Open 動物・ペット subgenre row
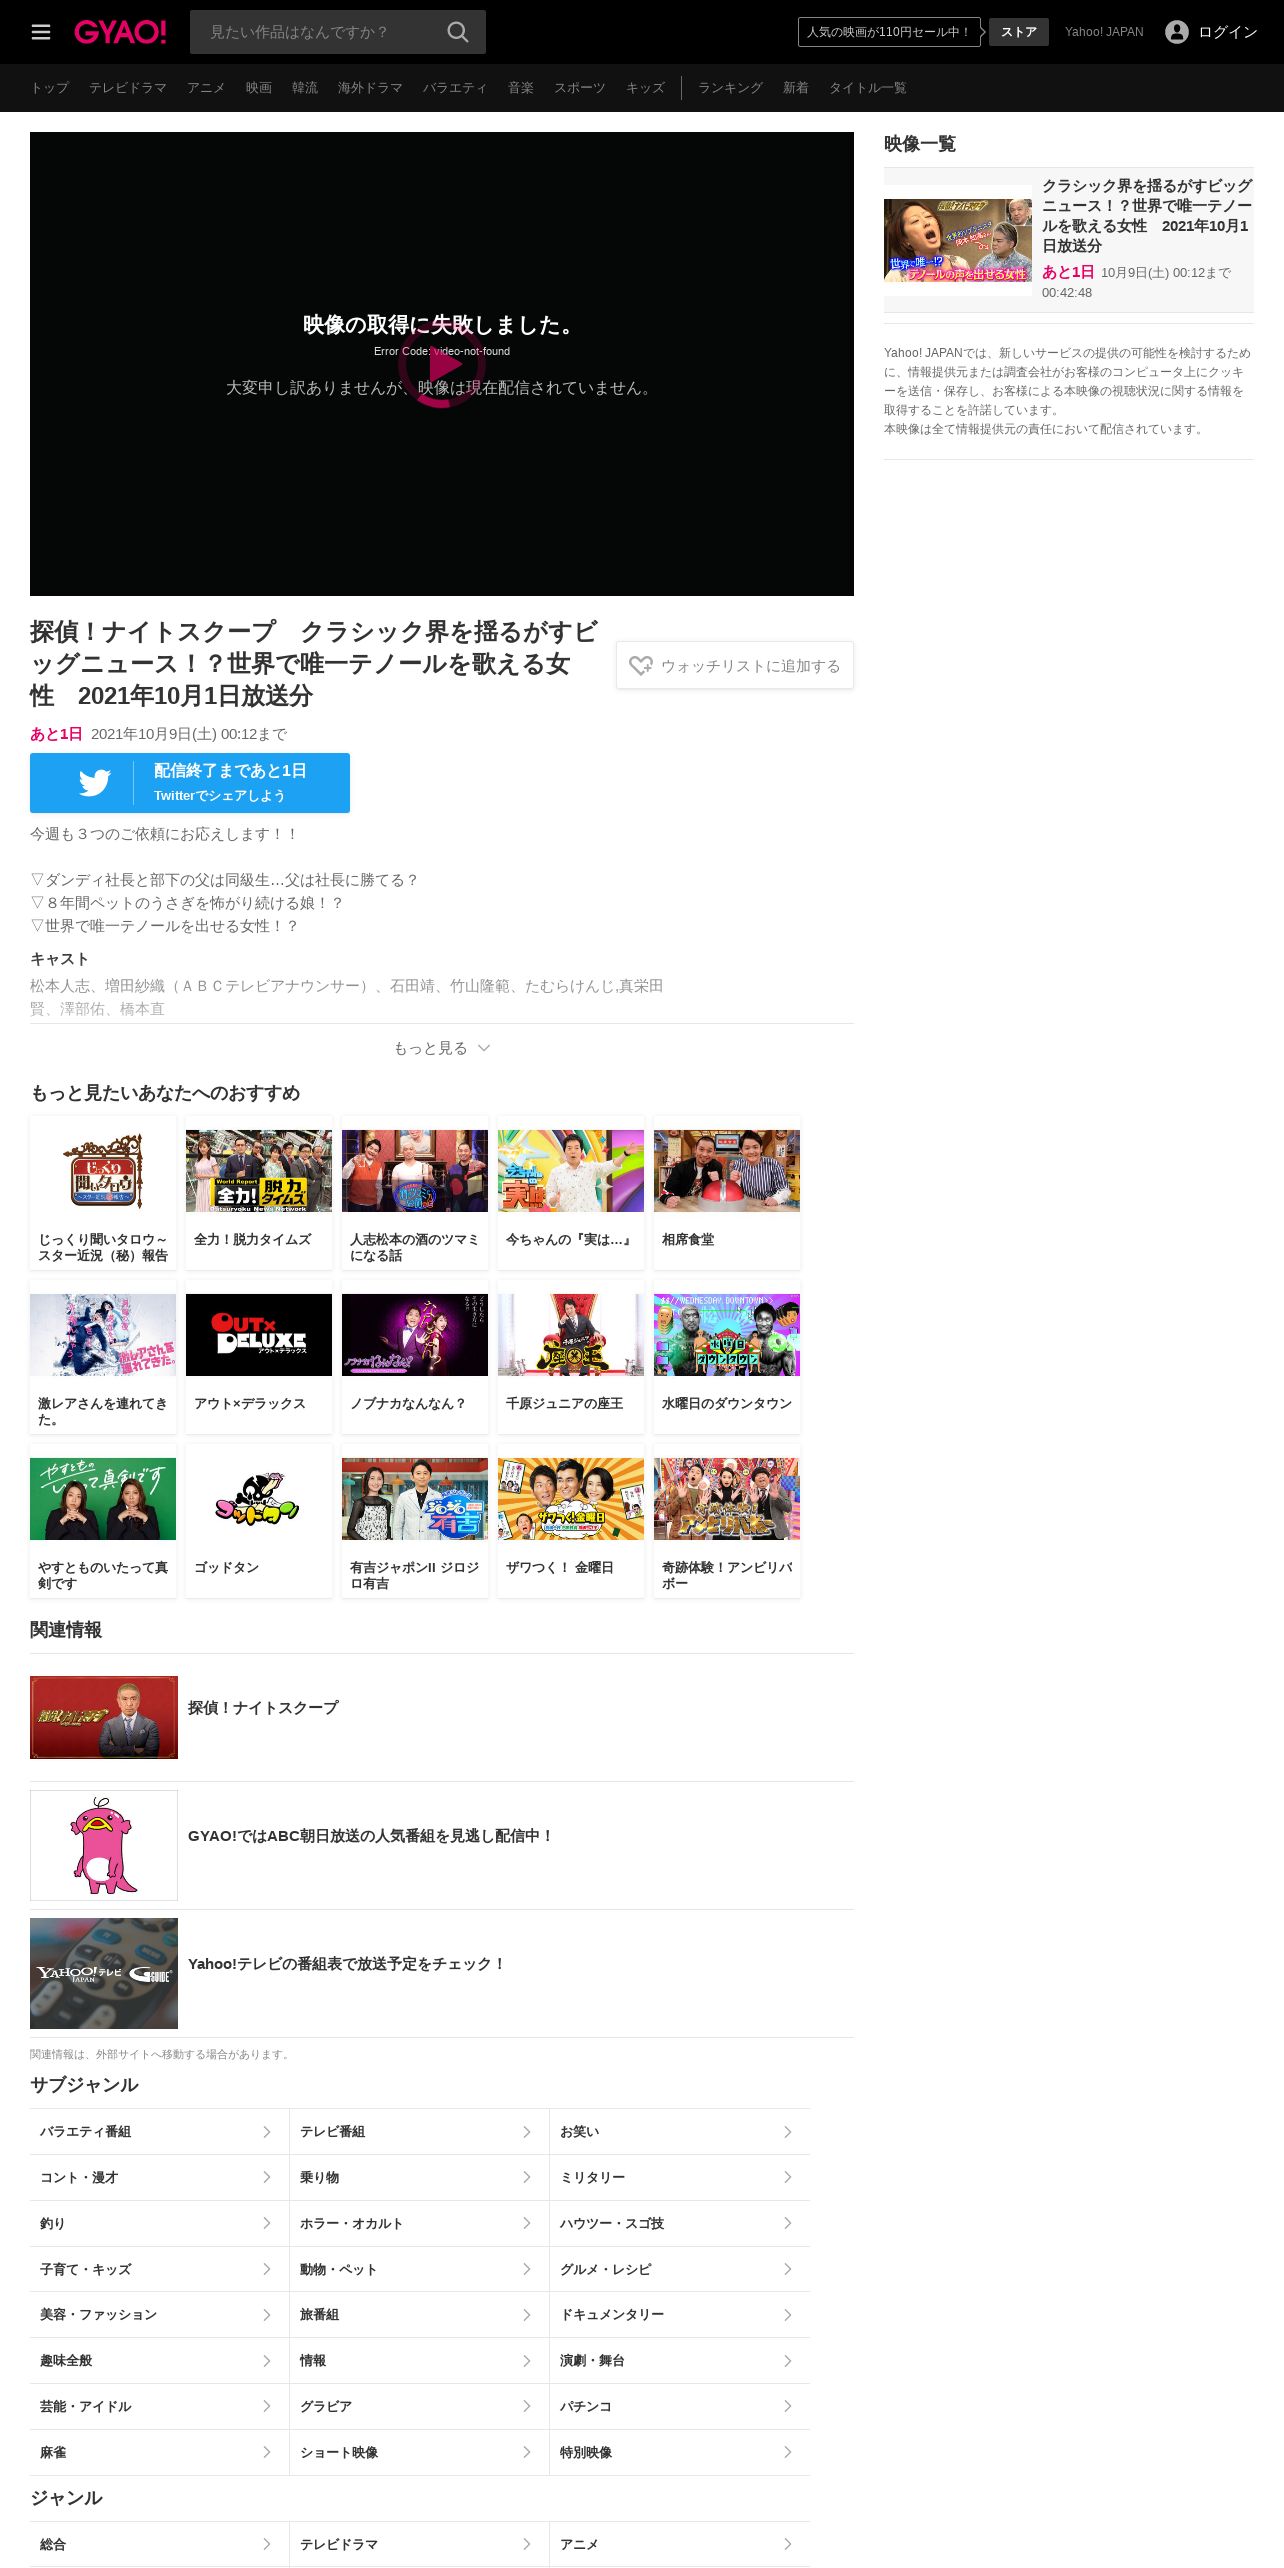 click(419, 2269)
